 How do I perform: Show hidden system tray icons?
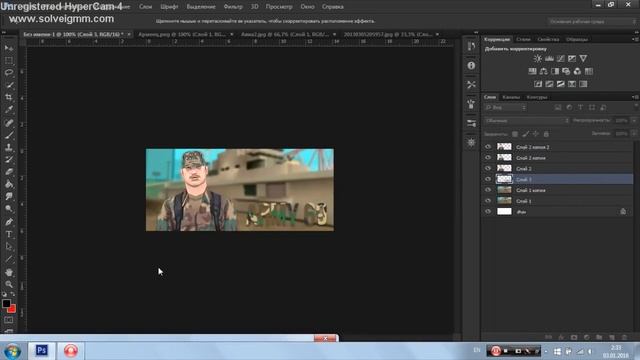click(546, 351)
